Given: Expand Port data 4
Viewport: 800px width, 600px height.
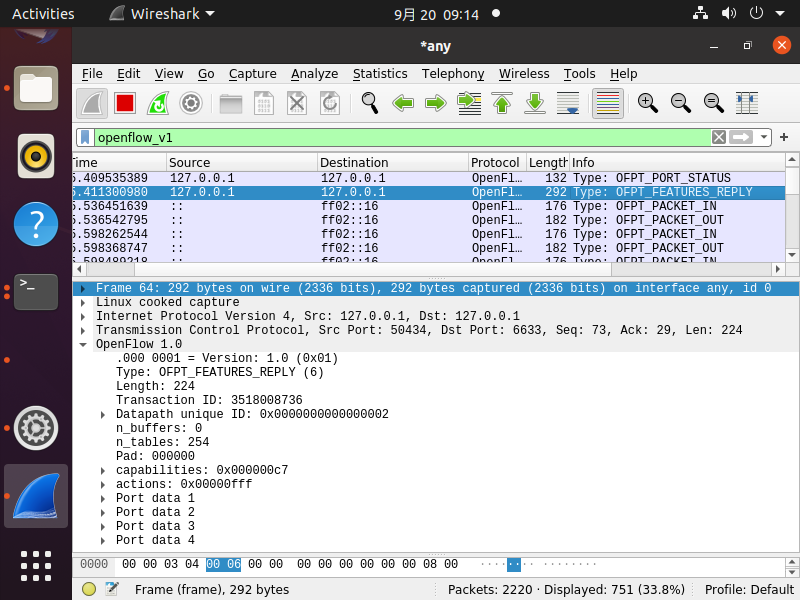Looking at the screenshot, I should (x=103, y=541).
